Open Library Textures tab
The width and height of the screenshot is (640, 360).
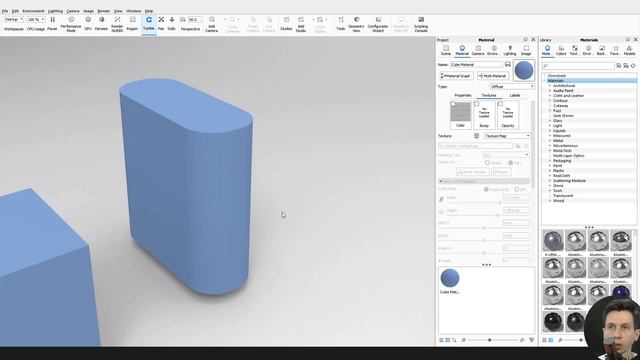coord(574,51)
